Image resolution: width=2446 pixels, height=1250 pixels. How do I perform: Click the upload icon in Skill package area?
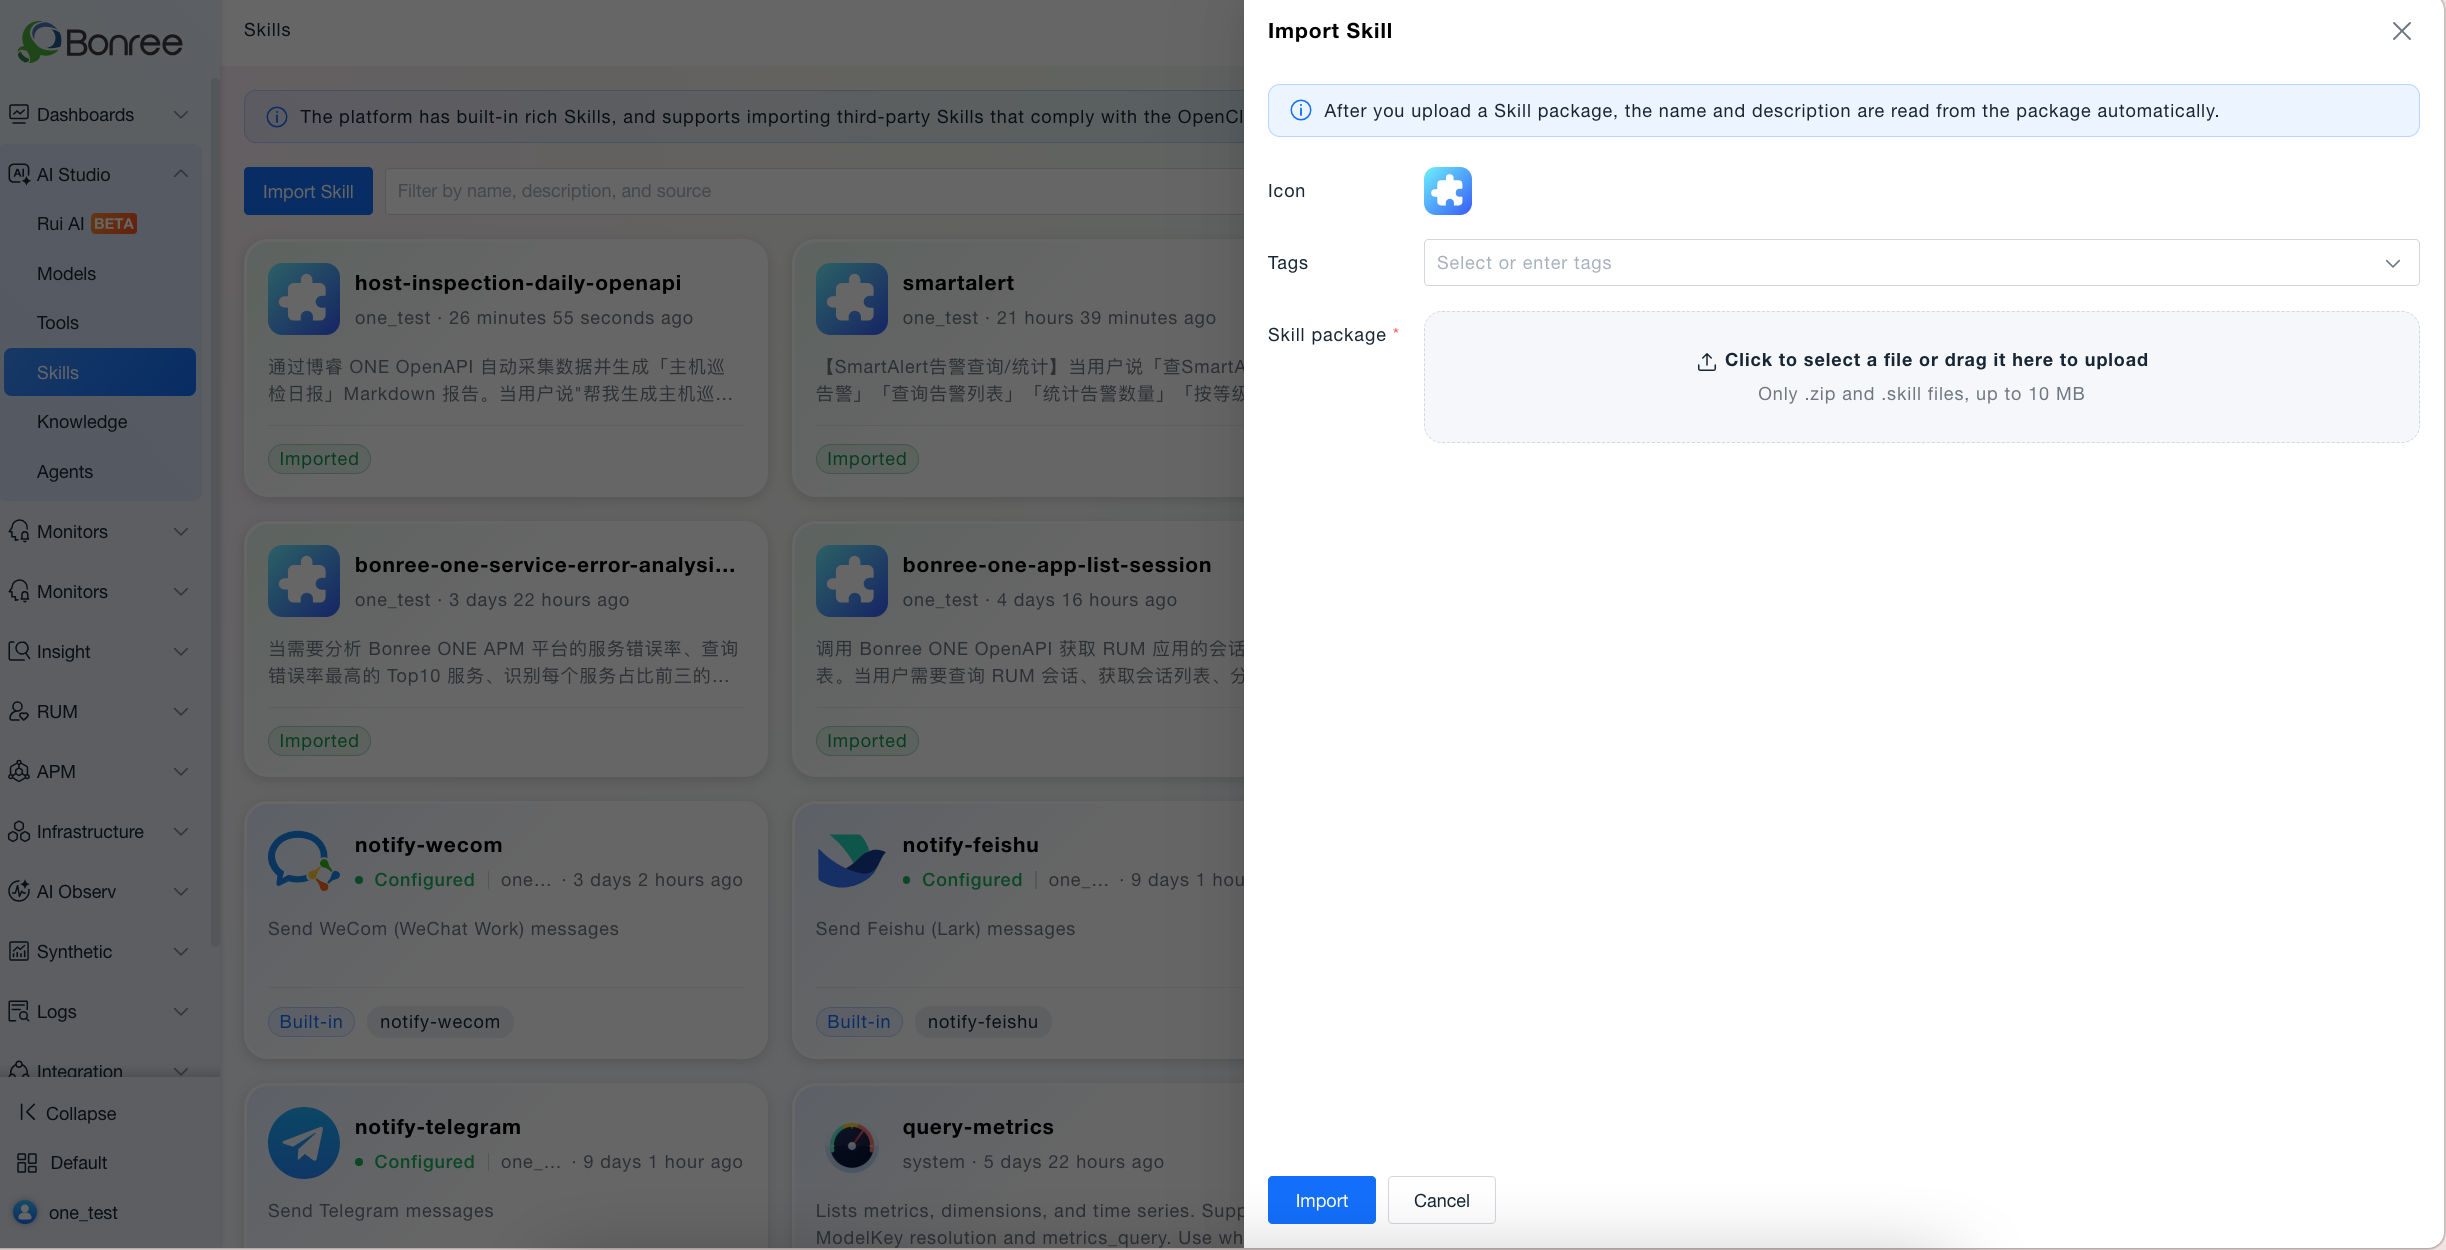pyautogui.click(x=1706, y=361)
